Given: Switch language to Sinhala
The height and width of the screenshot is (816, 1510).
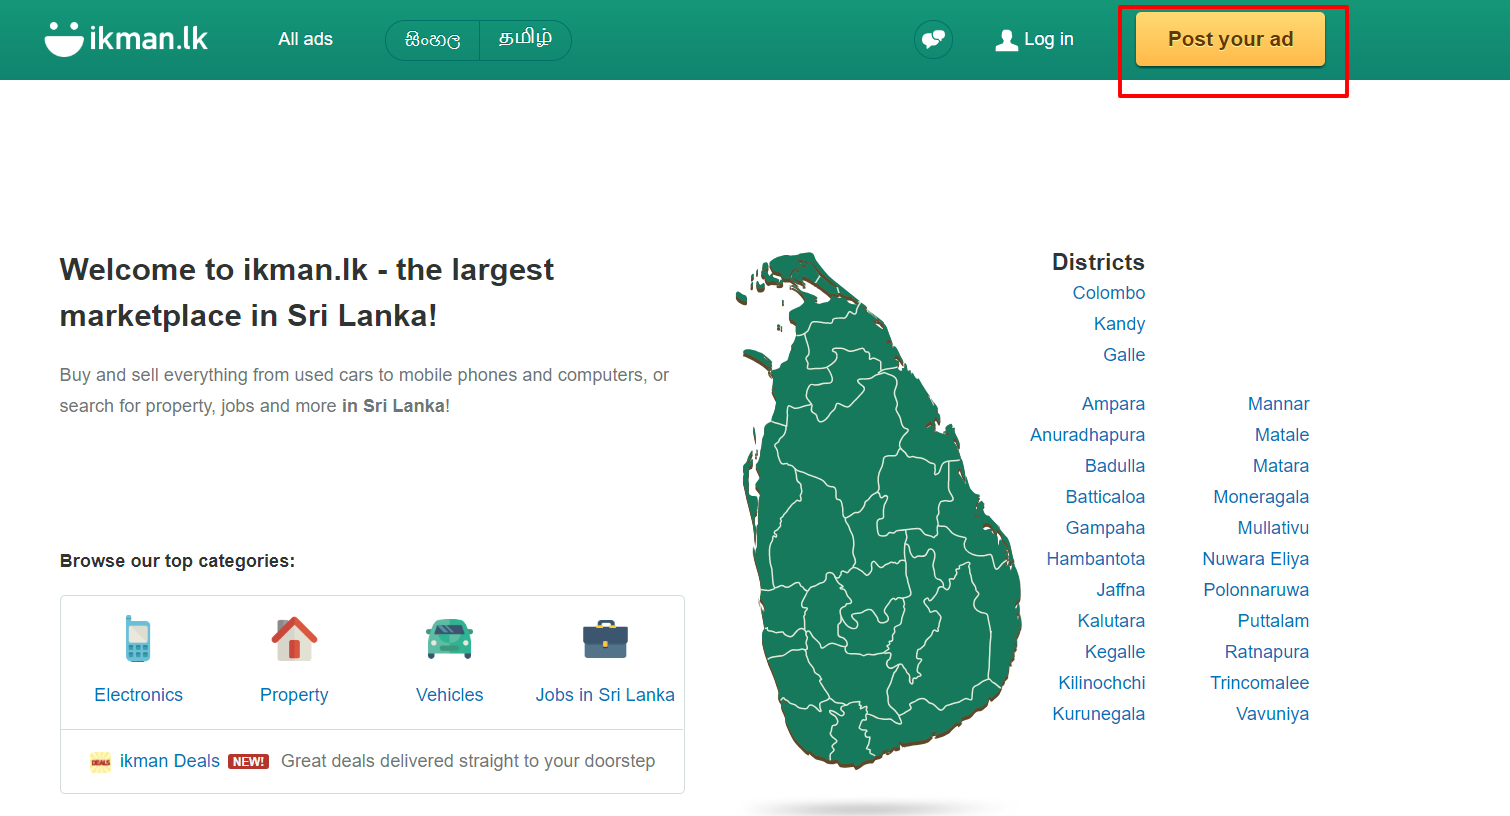Looking at the screenshot, I should point(433,40).
